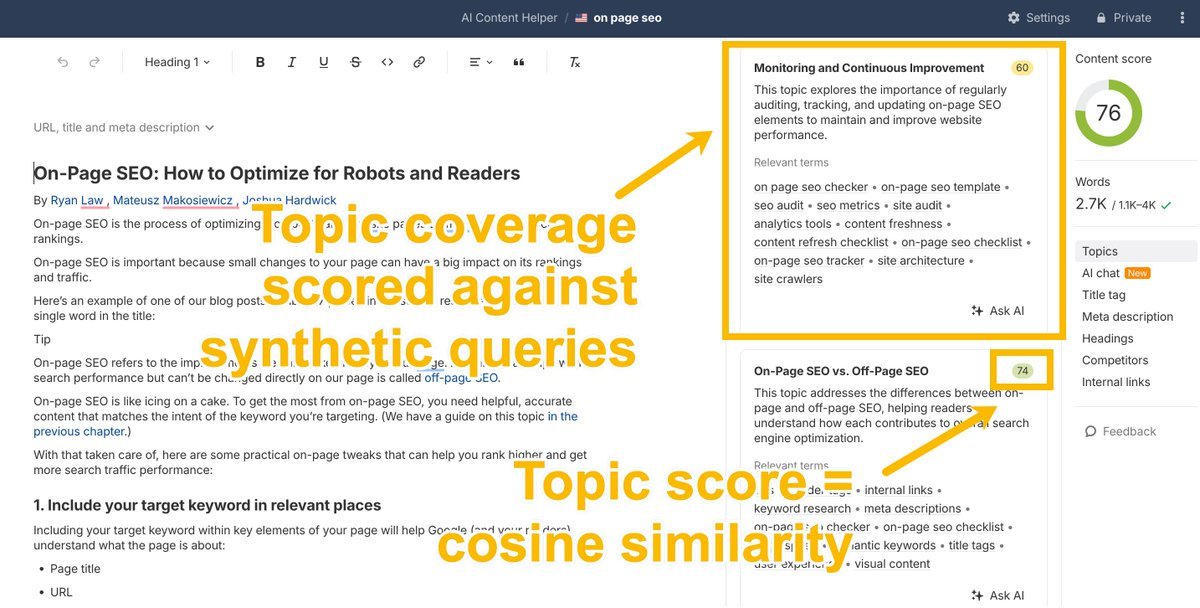Click the 'site architecture' term

pos(921,261)
